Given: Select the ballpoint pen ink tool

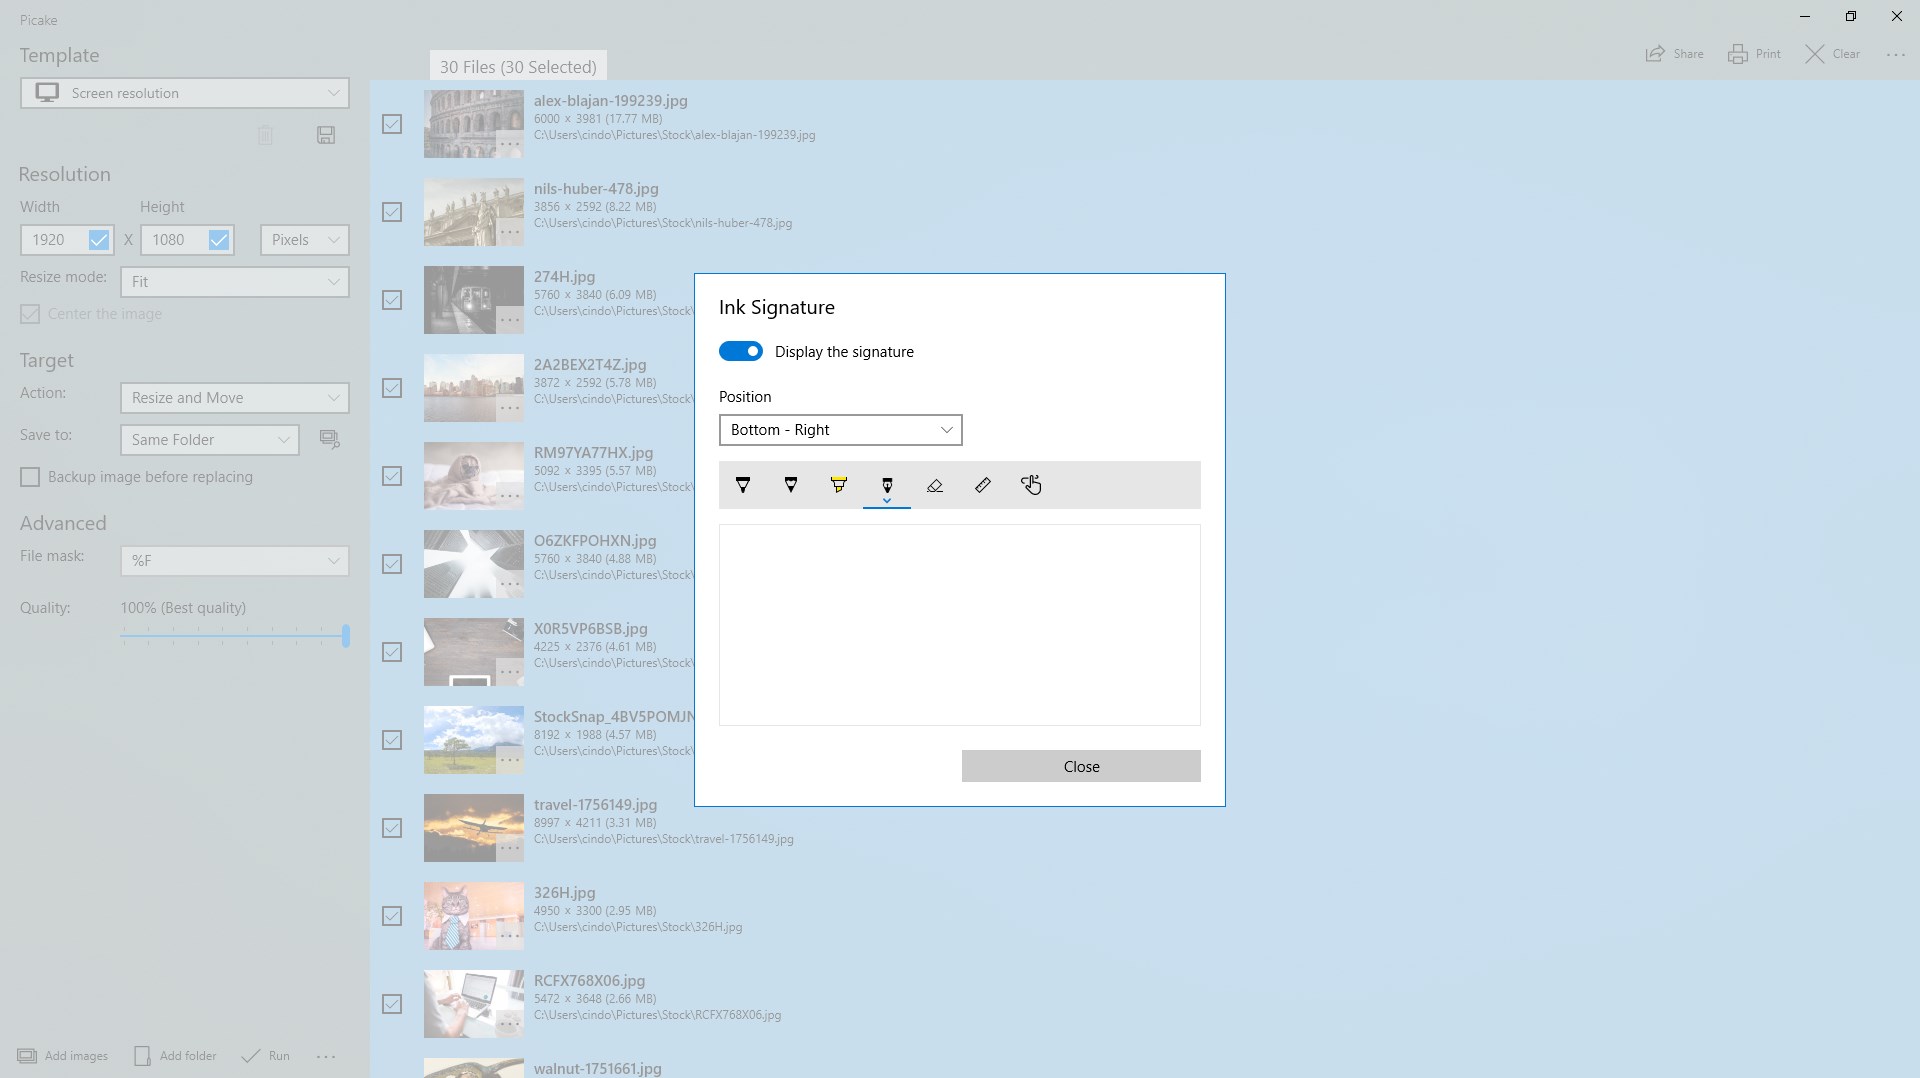Looking at the screenshot, I should pos(743,485).
